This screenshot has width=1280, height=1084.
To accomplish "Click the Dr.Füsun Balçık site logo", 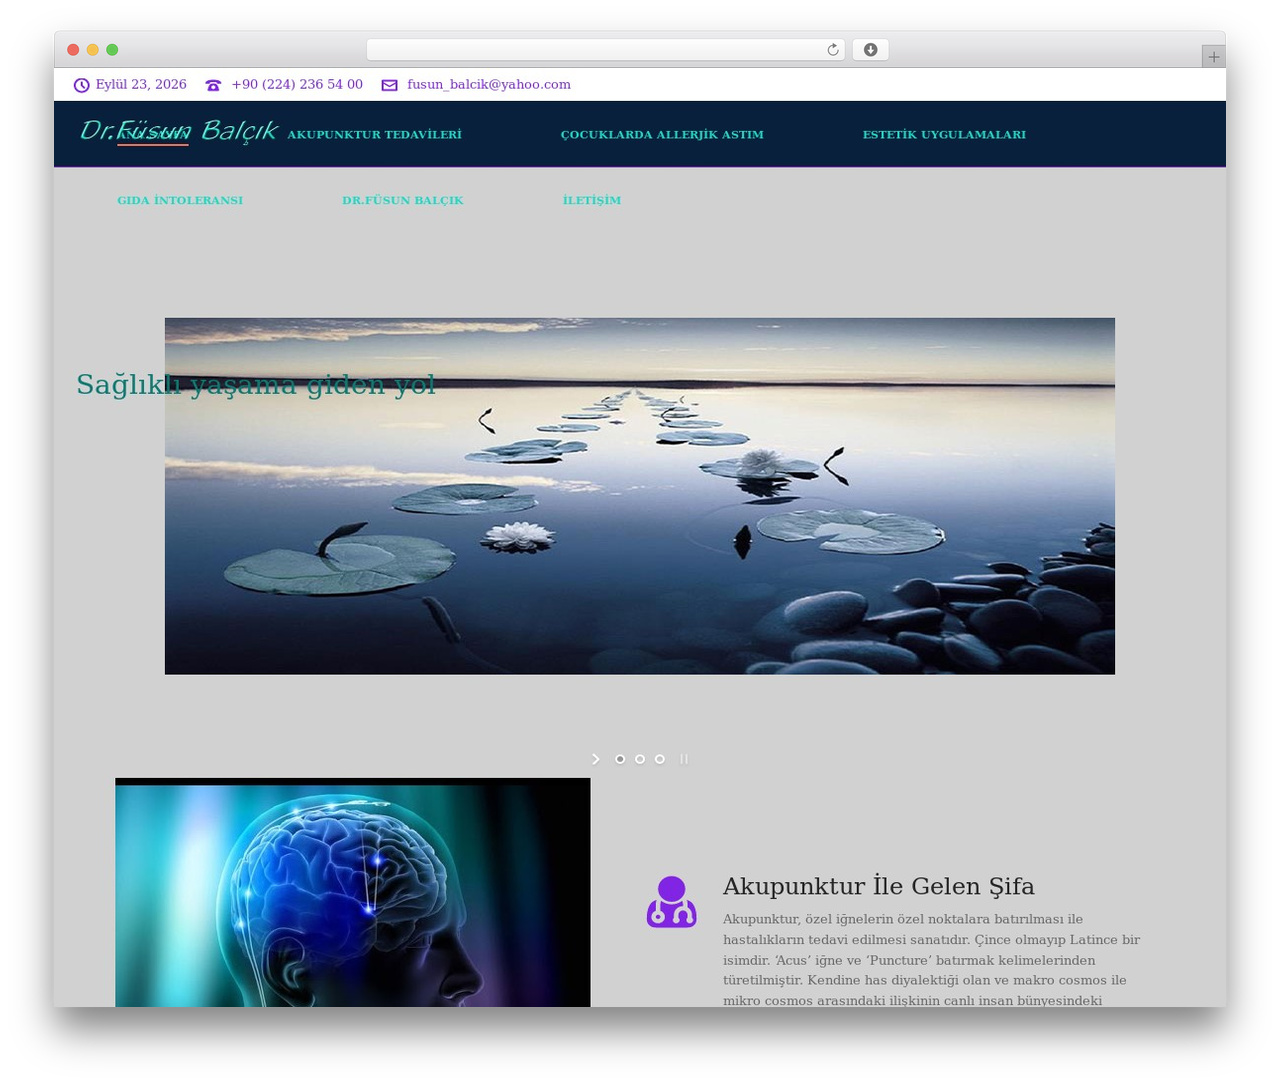I will [x=178, y=131].
